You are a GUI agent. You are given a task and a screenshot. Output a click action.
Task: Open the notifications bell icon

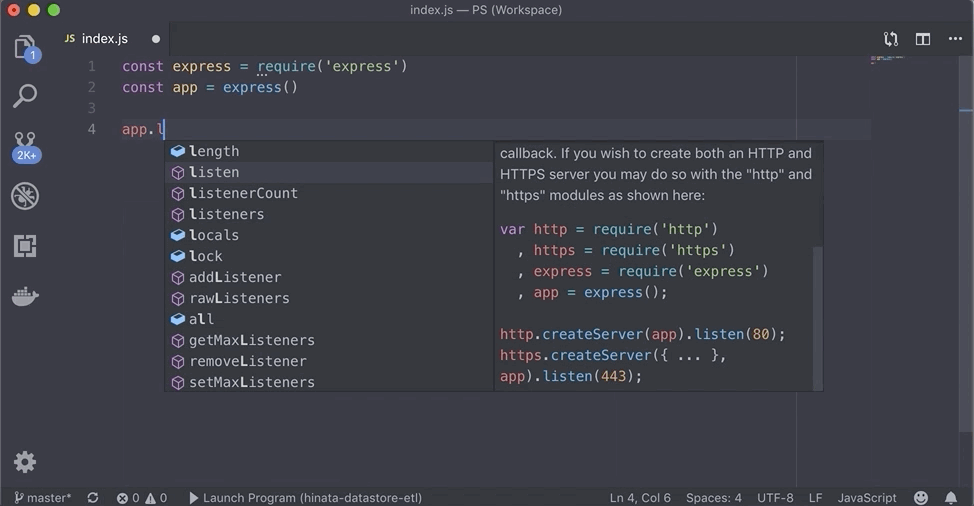coord(951,497)
